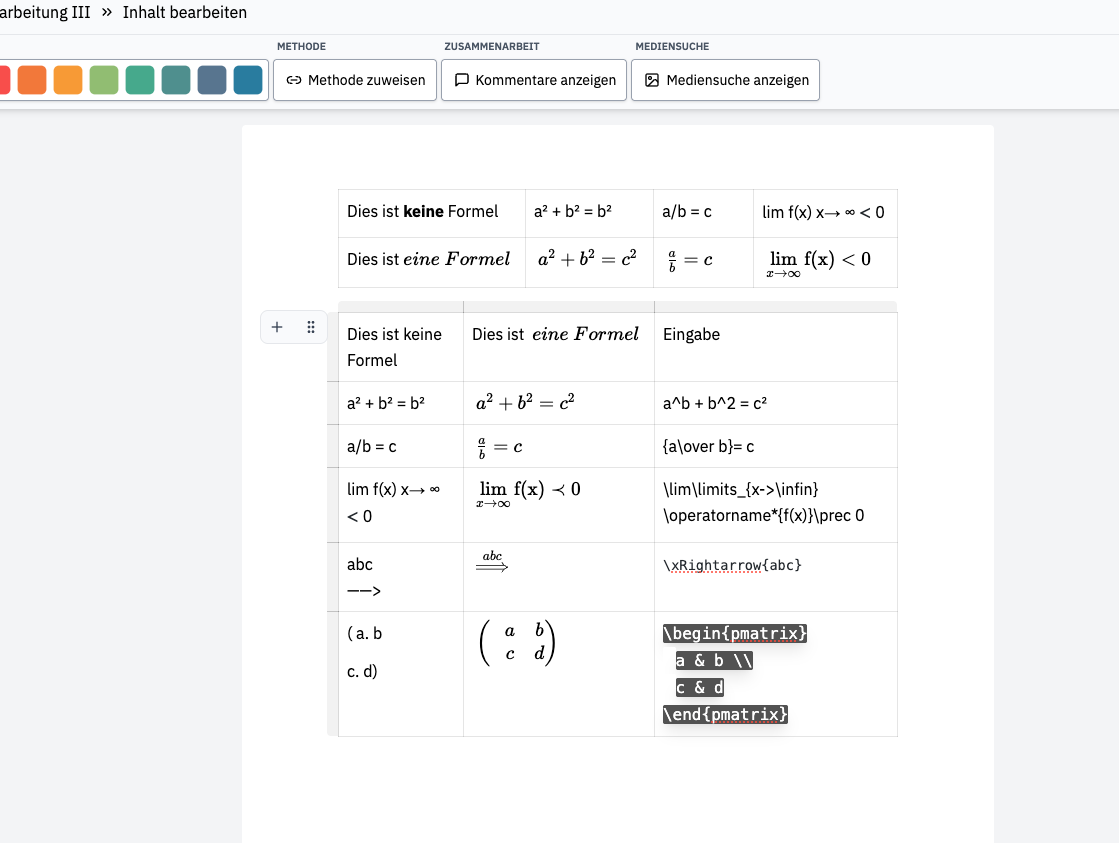Select the orange color swatch
The image size is (1119, 843).
click(32, 78)
